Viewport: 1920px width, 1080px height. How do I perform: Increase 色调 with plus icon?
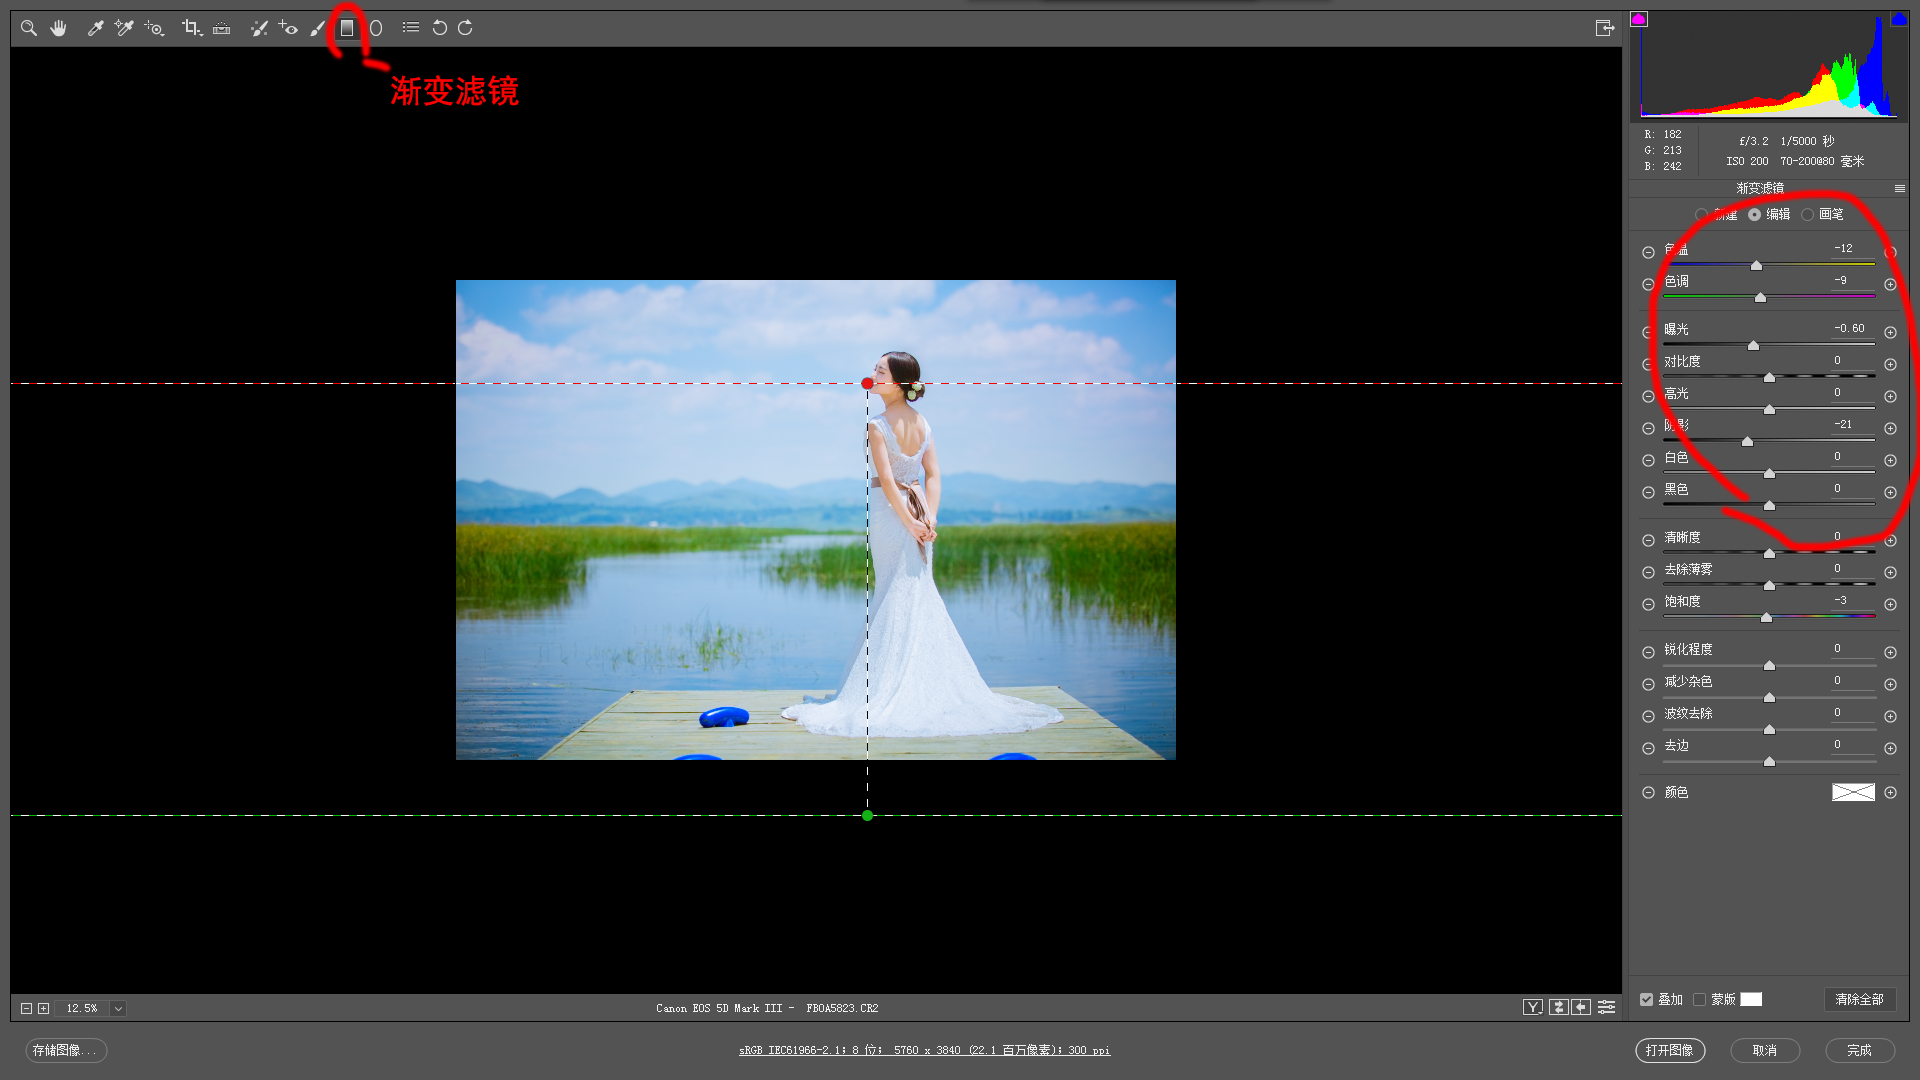(1890, 285)
